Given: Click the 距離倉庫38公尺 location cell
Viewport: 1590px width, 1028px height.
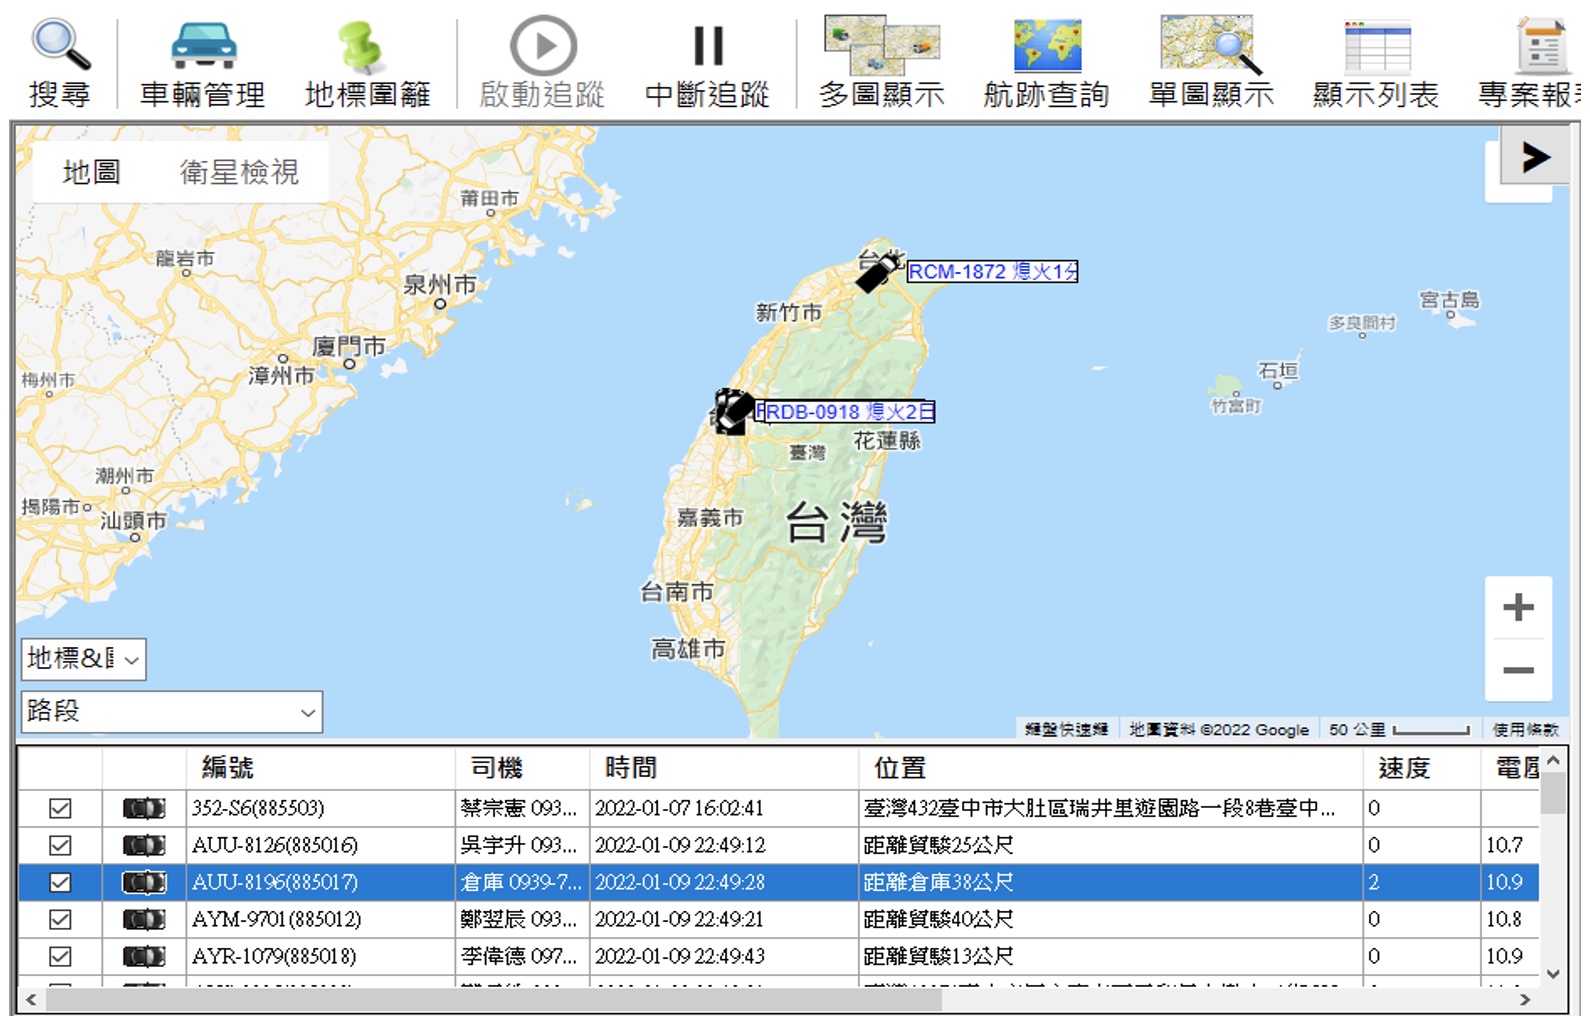Looking at the screenshot, I should click(x=1111, y=882).
